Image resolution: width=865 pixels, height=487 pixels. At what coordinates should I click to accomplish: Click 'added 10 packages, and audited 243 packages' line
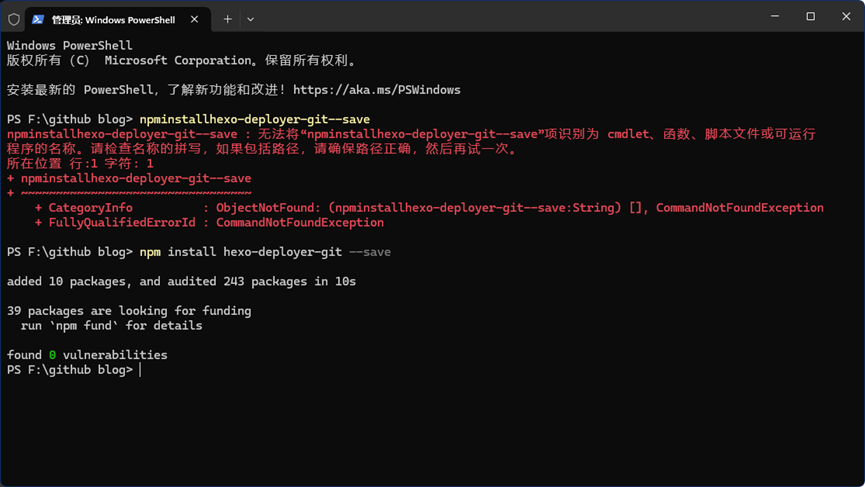point(181,281)
